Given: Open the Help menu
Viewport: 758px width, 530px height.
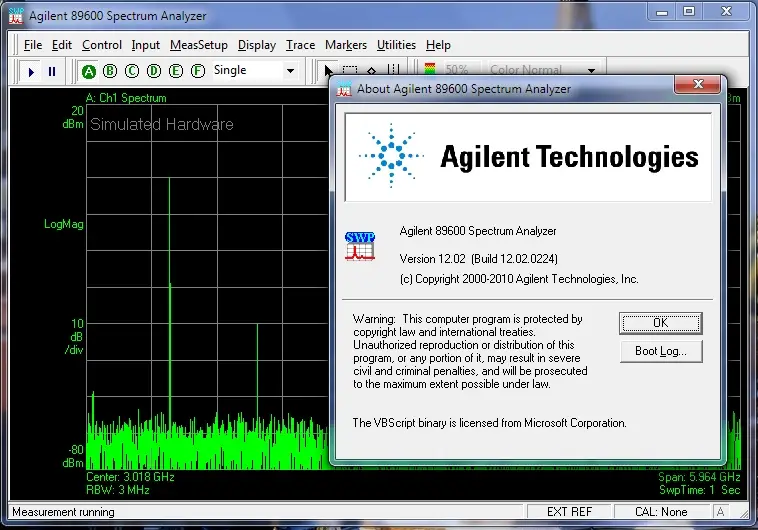Looking at the screenshot, I should click(x=438, y=45).
